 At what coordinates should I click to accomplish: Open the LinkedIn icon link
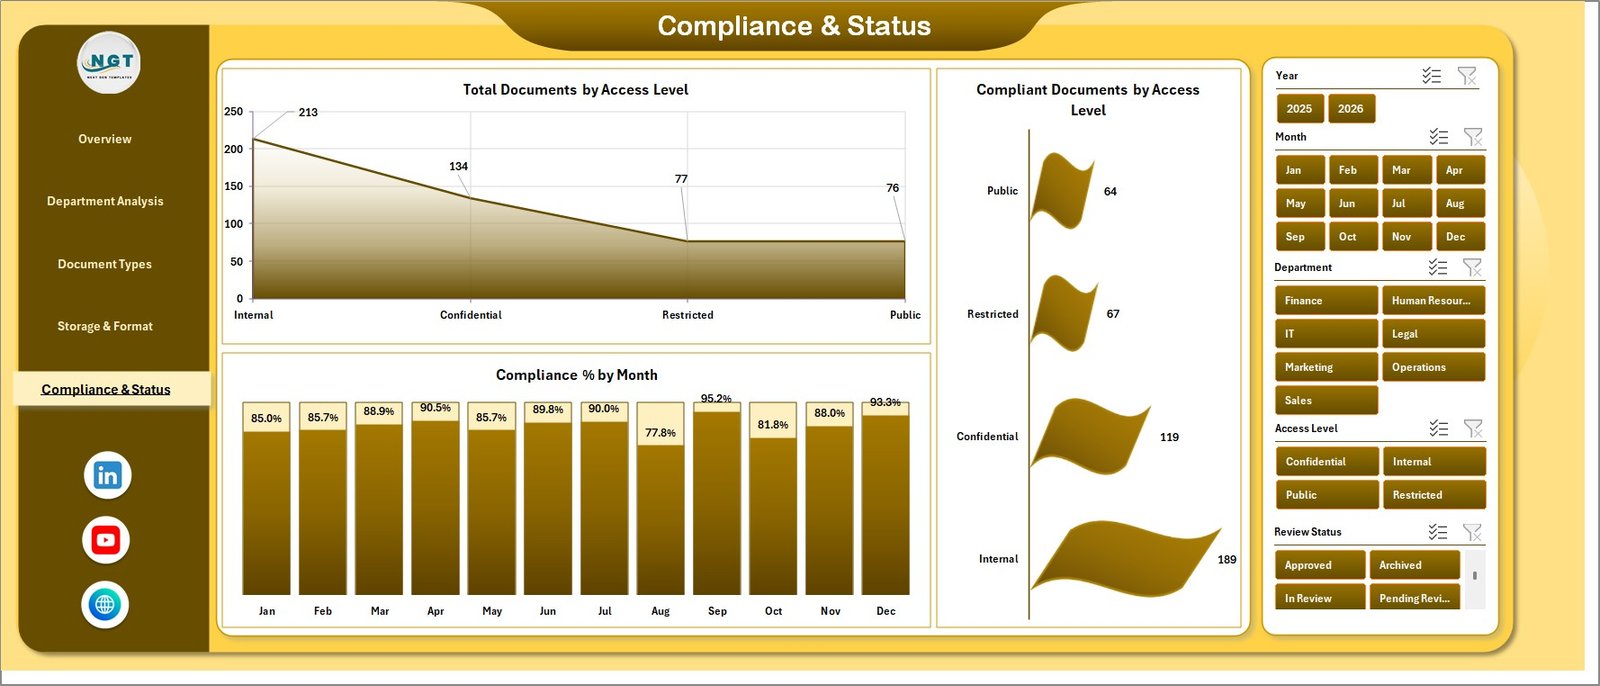click(107, 475)
